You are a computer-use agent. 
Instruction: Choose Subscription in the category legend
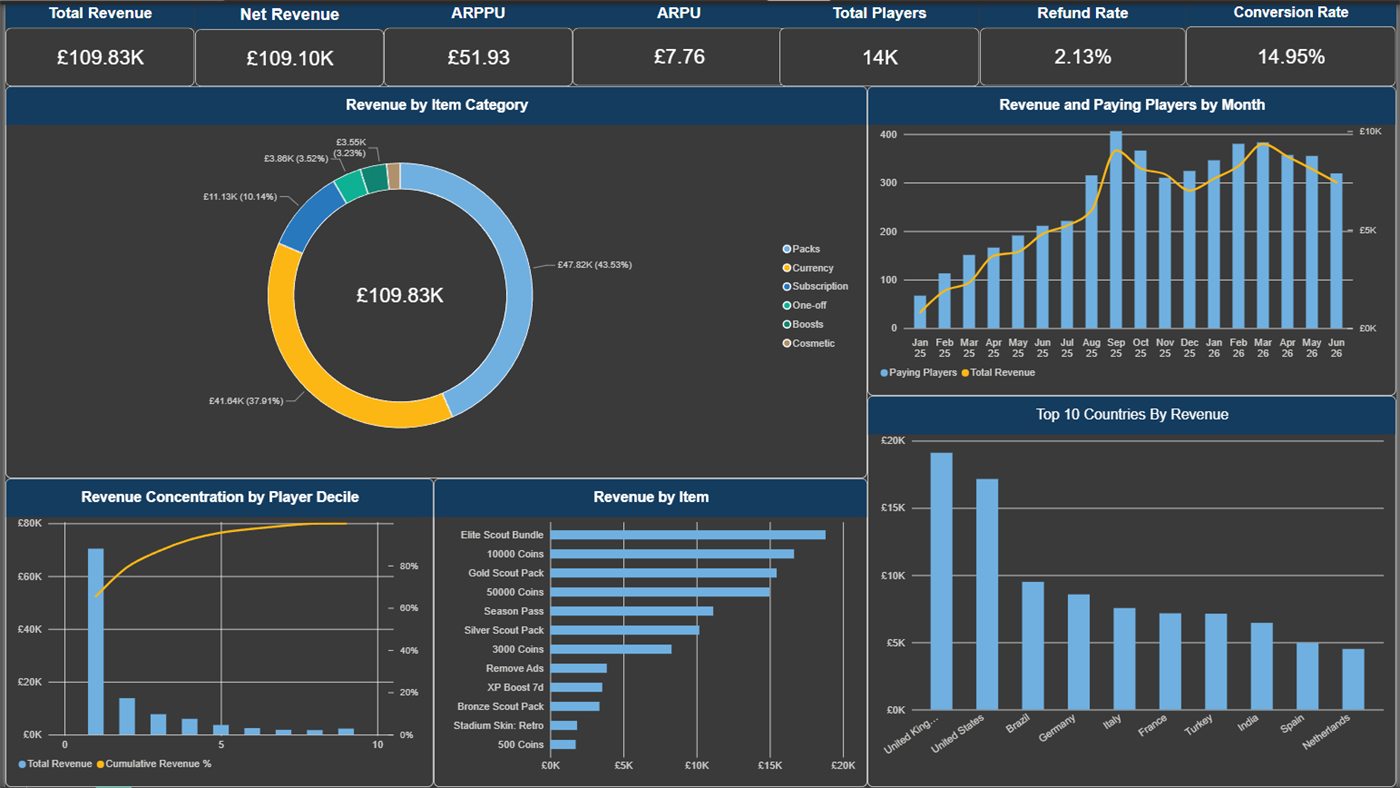[x=816, y=286]
